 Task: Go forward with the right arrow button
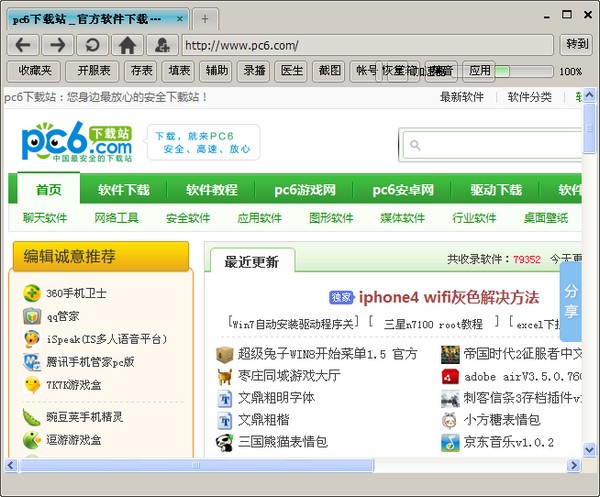click(x=58, y=45)
